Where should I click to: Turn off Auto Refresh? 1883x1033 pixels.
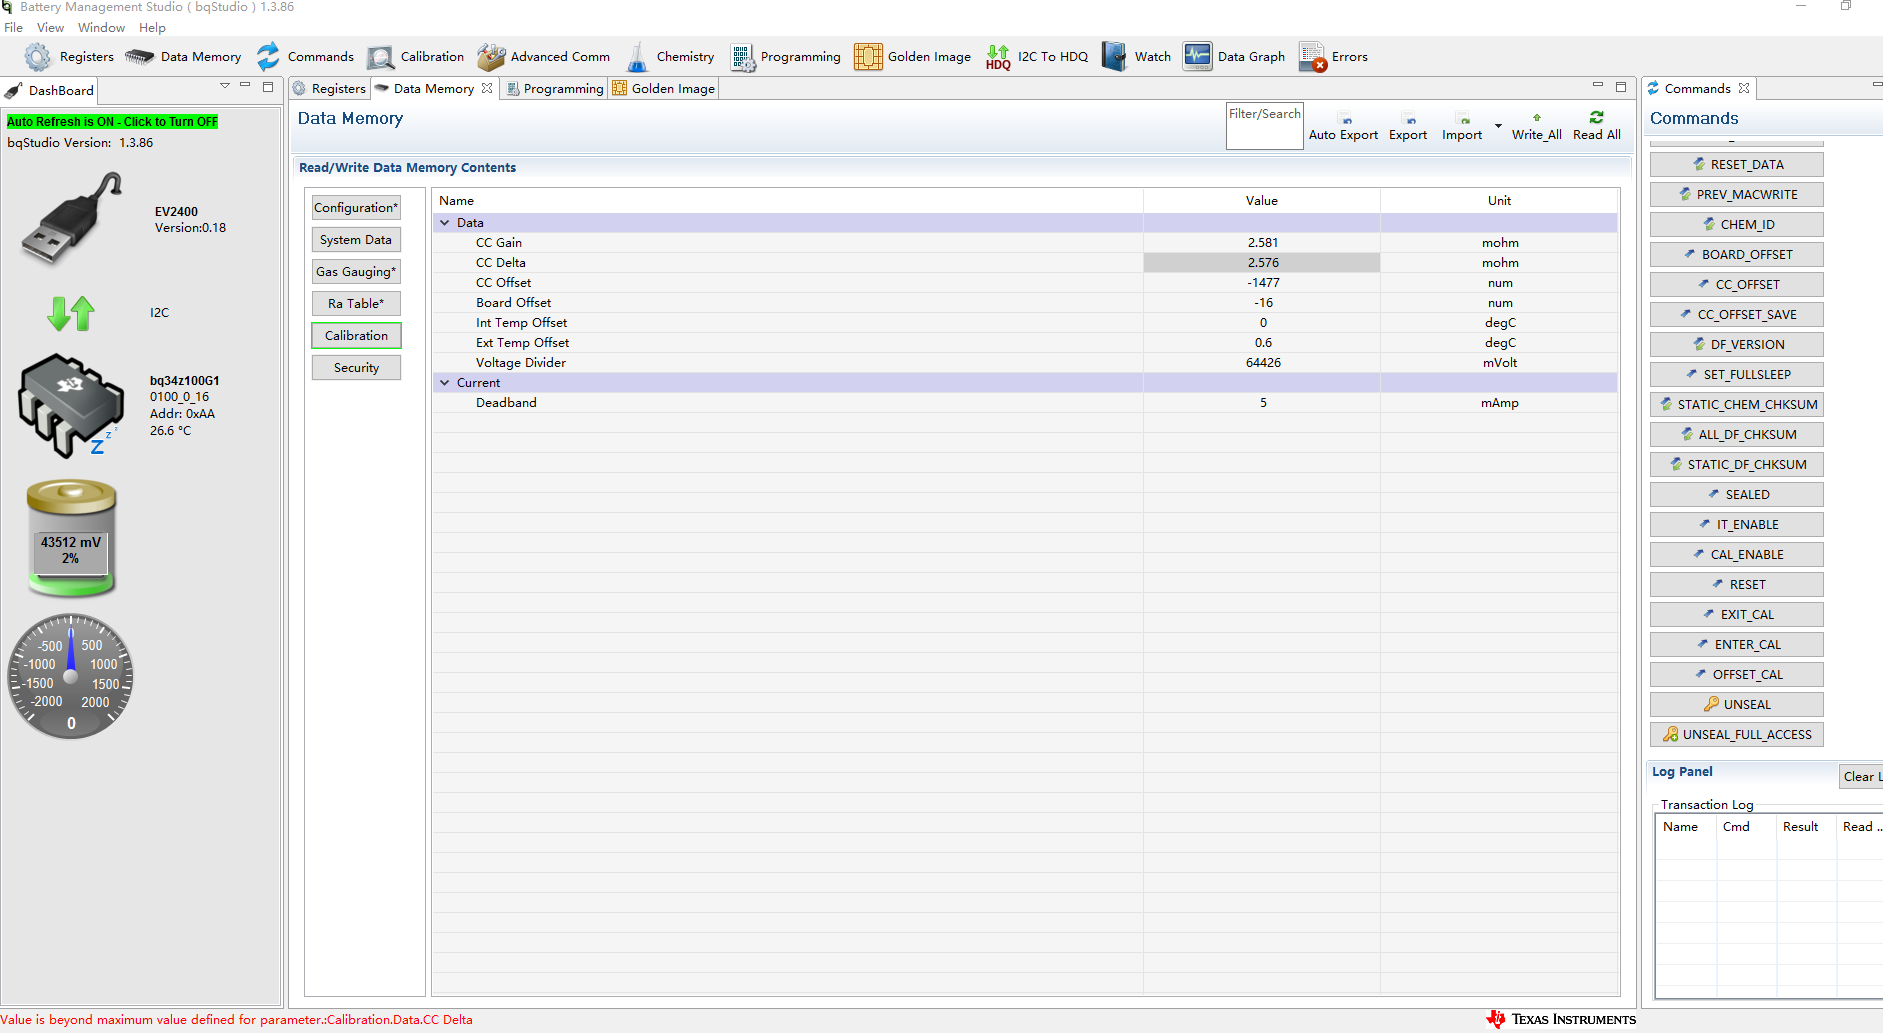(x=112, y=122)
